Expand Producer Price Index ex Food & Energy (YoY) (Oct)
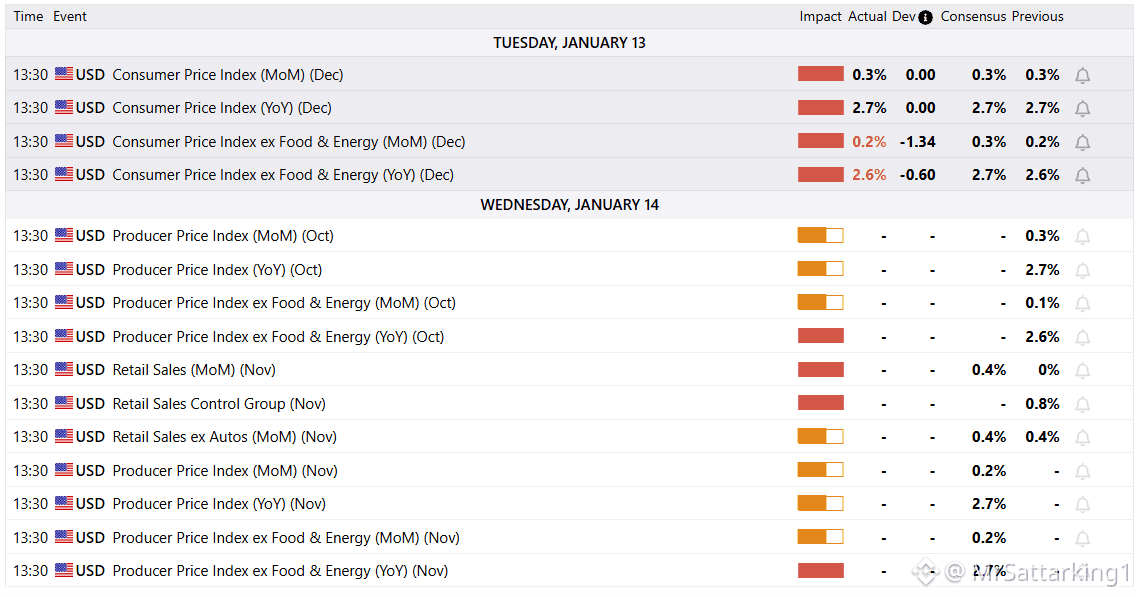Screen dimensions: 1140x597 278,337
